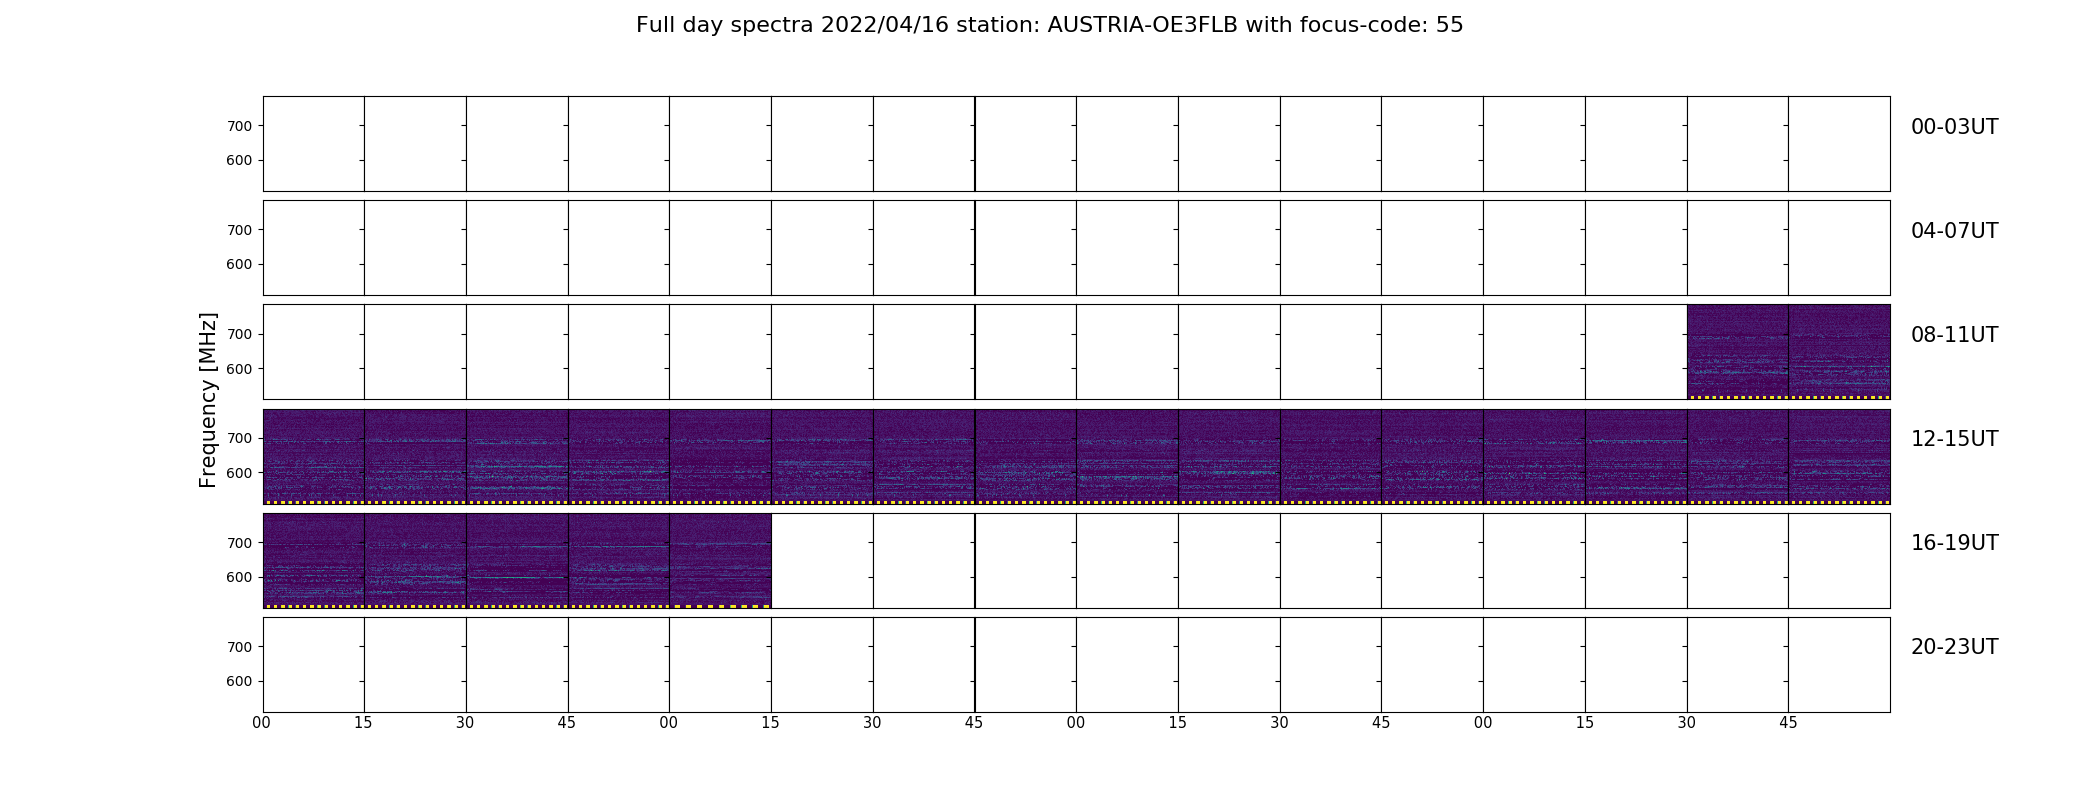Select the '08-11UT' row label
The image size is (2100, 800).
1954,335
